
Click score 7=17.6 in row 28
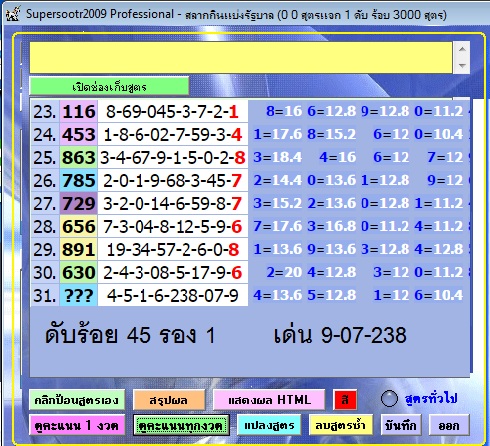click(278, 226)
